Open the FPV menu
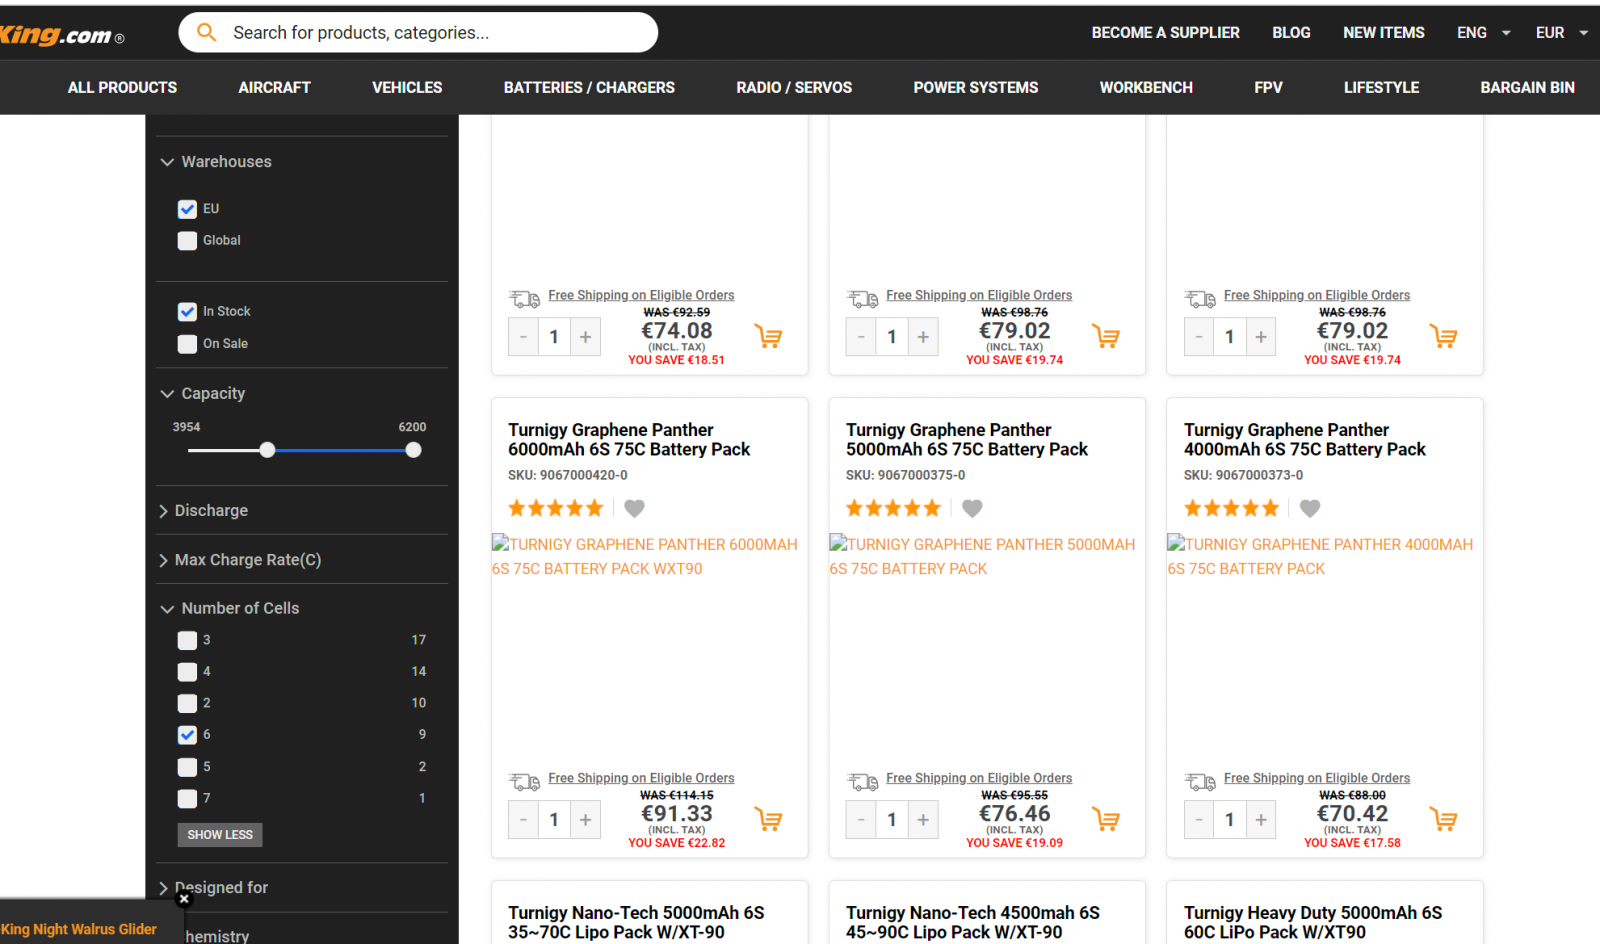 click(1268, 88)
